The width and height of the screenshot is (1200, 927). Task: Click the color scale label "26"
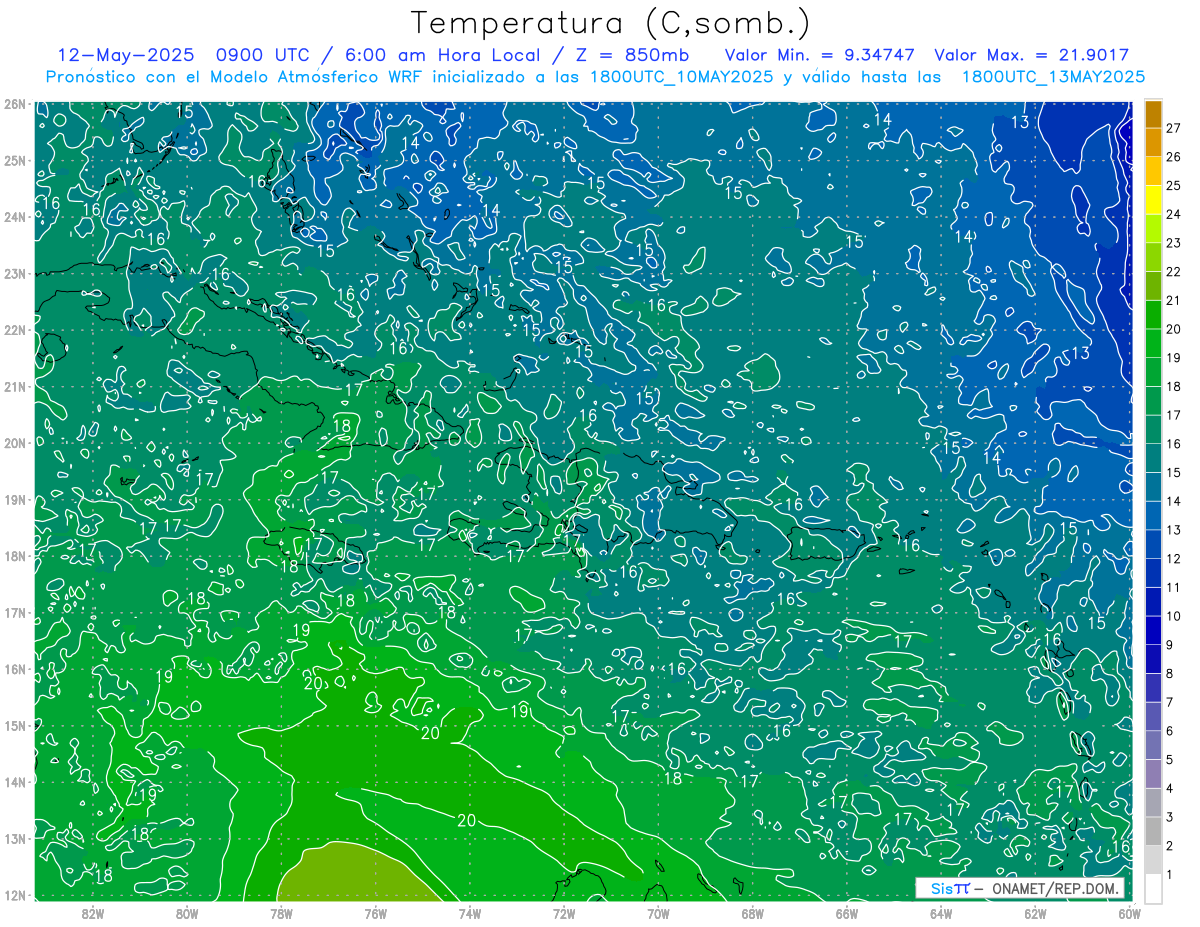pyautogui.click(x=1174, y=157)
